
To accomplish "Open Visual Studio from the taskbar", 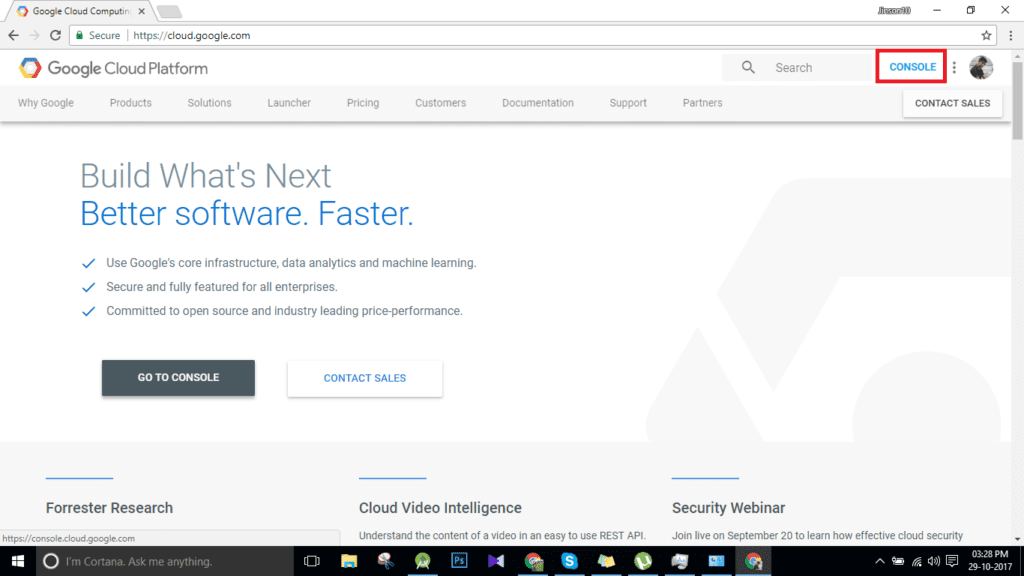I will pos(496,561).
